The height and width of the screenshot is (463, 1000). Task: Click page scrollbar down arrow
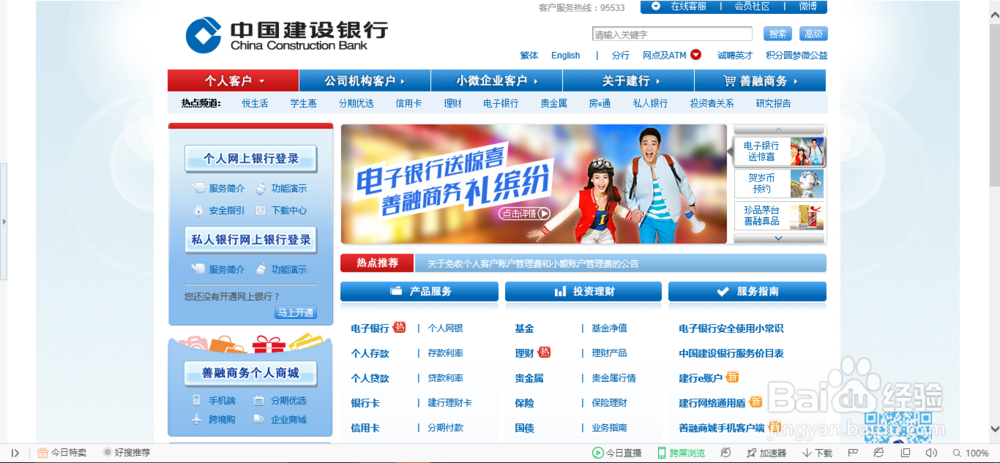point(994,429)
